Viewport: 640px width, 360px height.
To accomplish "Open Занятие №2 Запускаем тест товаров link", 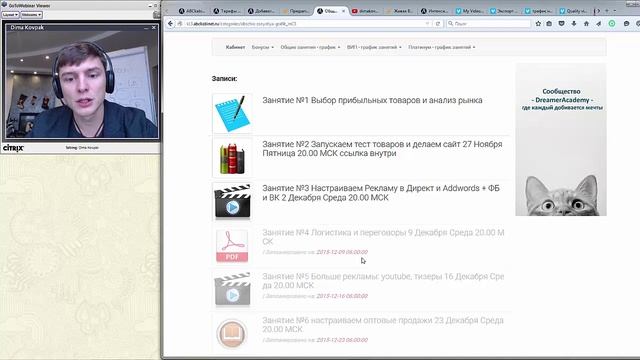I will [x=382, y=149].
